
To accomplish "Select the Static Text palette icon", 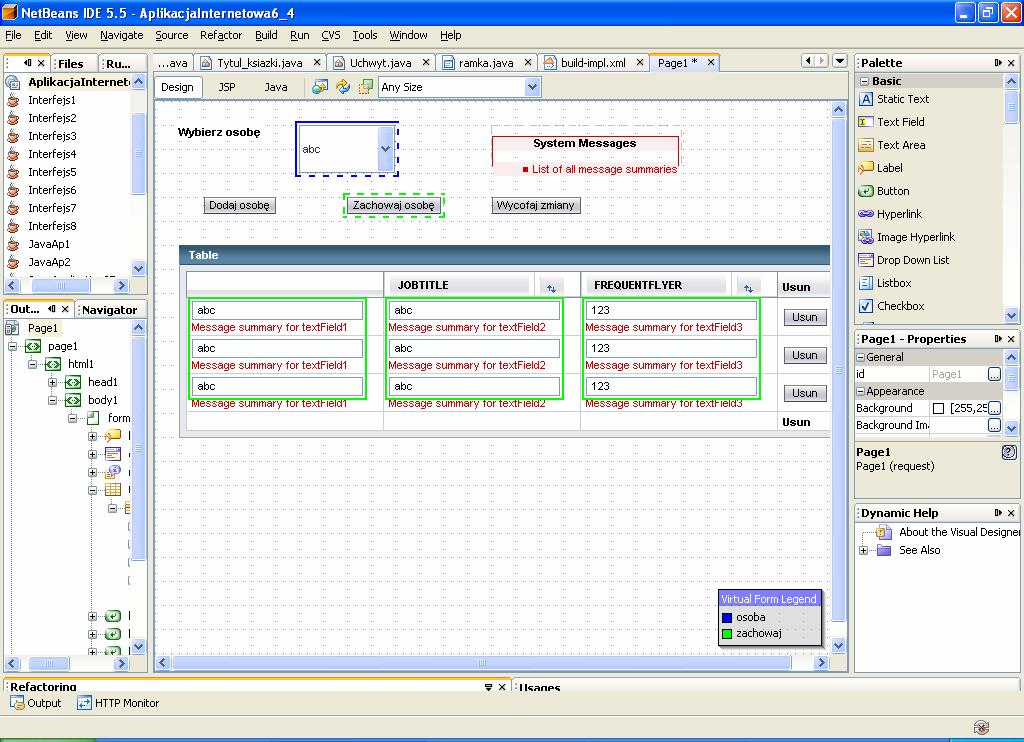I will tap(865, 99).
